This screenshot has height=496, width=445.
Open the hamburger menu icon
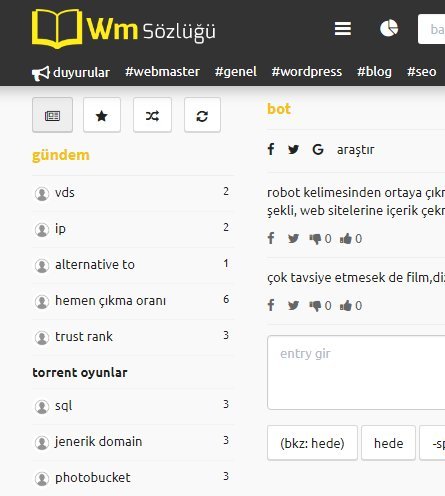[343, 29]
